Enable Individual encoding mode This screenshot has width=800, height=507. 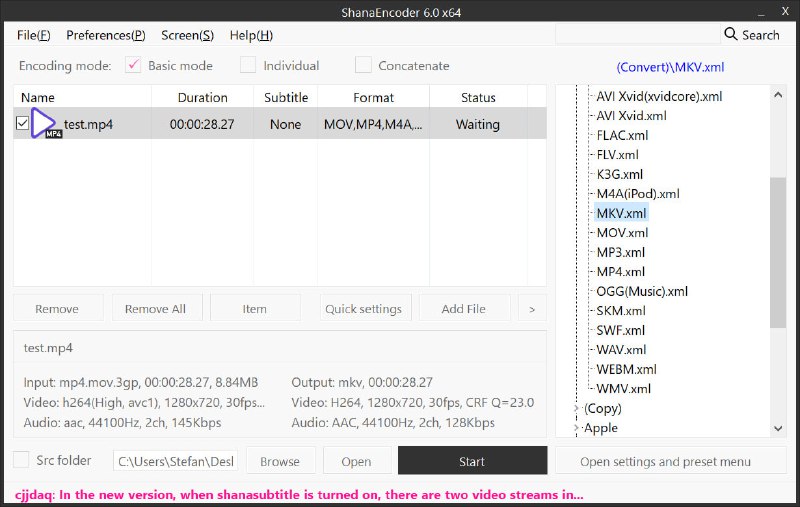click(x=248, y=66)
